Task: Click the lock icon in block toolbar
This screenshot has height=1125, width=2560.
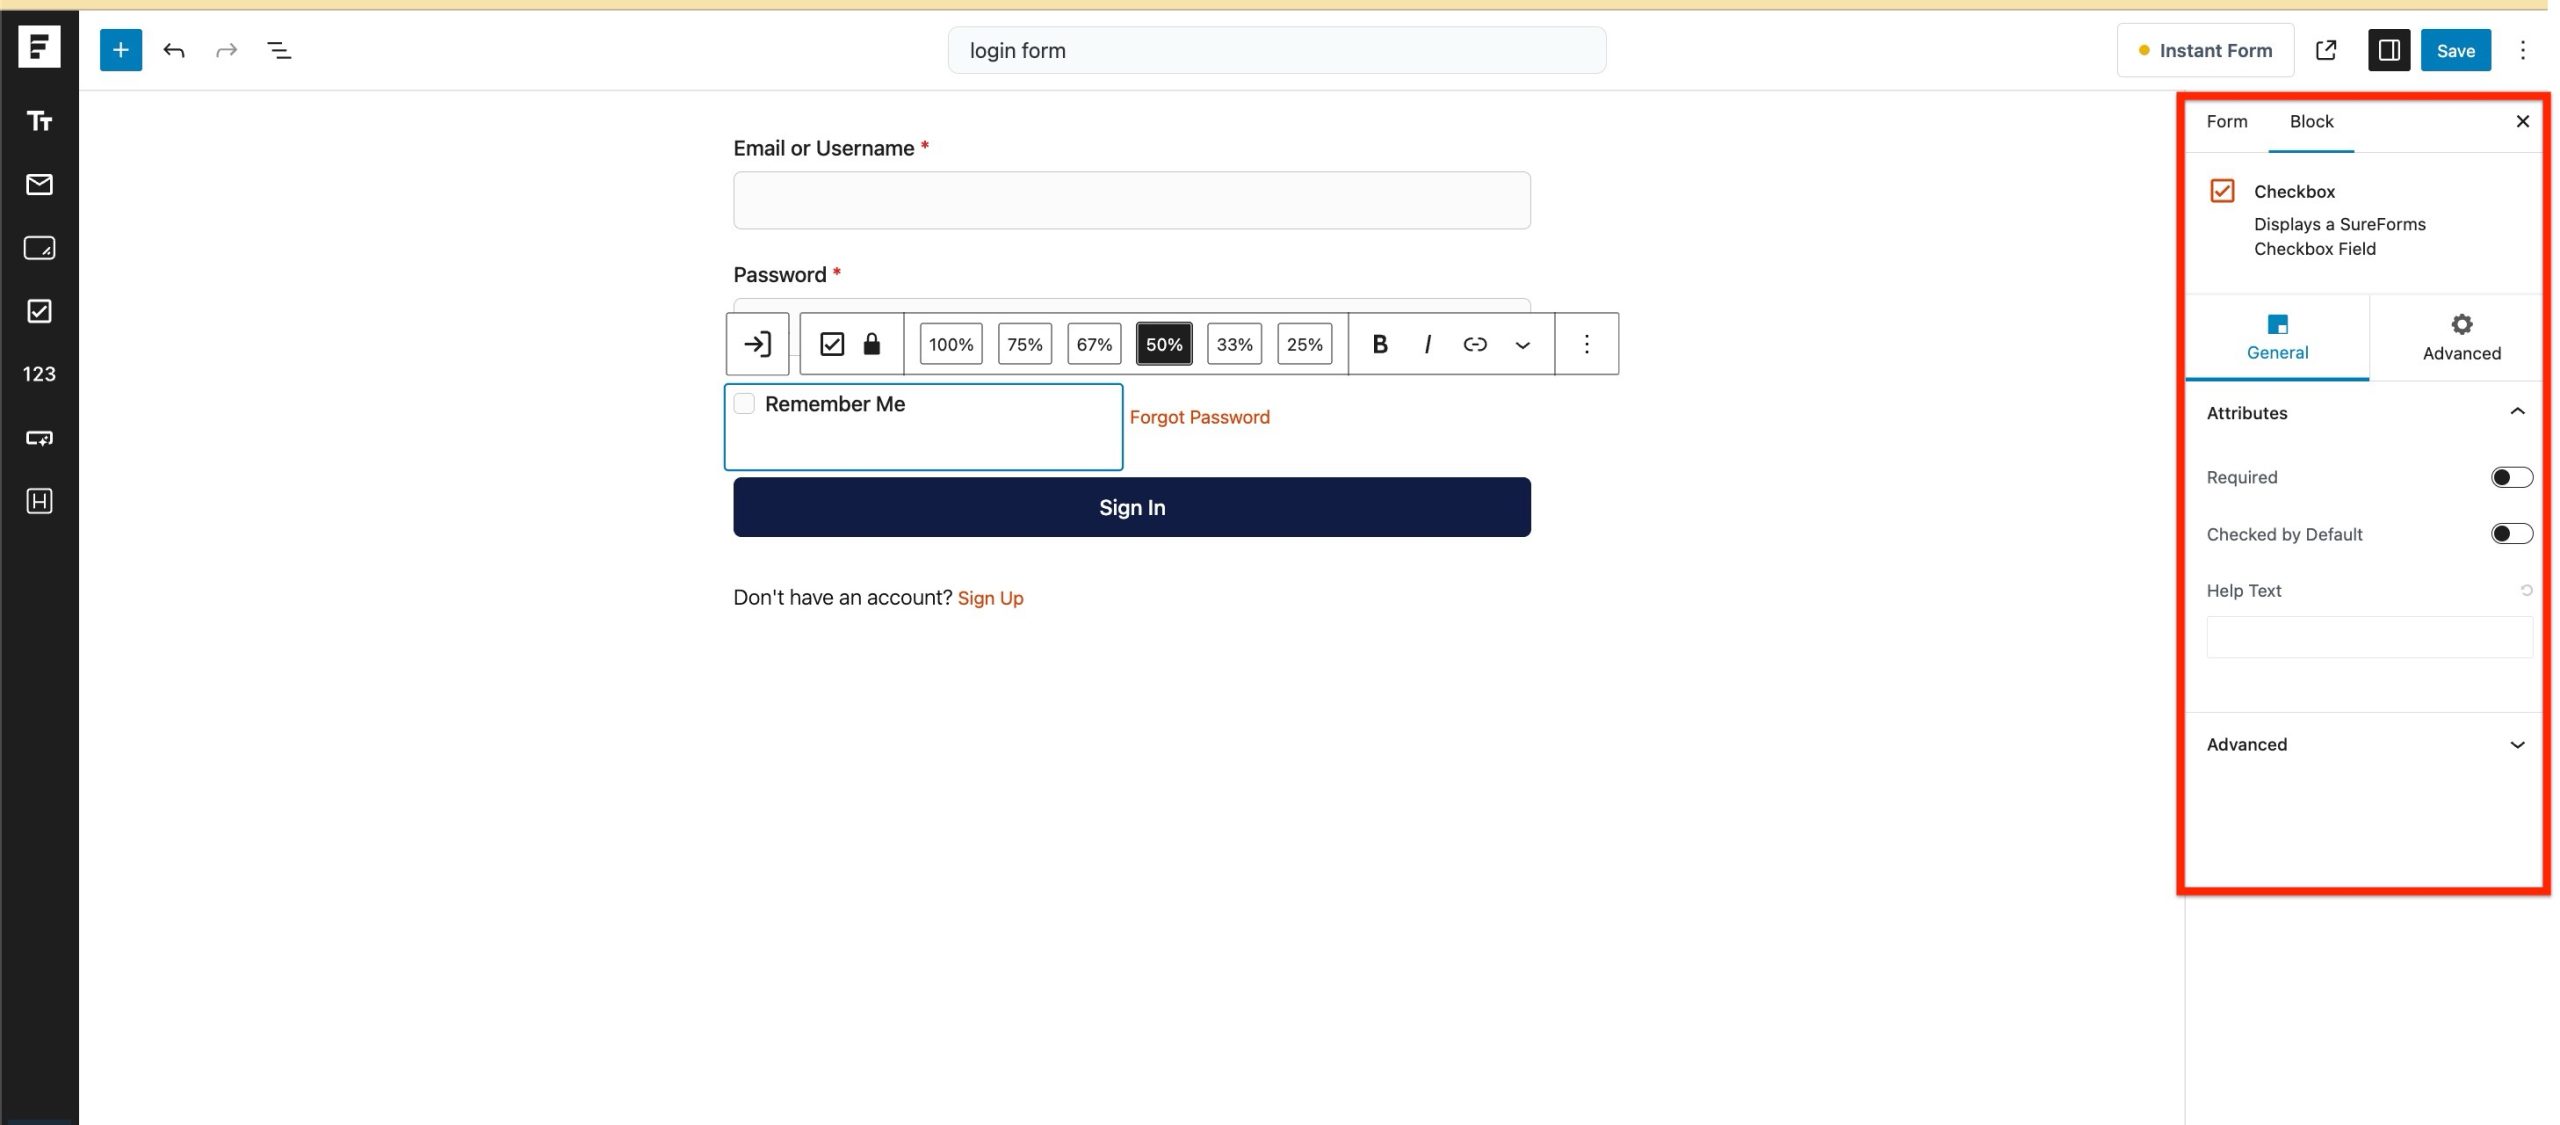Action: (x=872, y=344)
